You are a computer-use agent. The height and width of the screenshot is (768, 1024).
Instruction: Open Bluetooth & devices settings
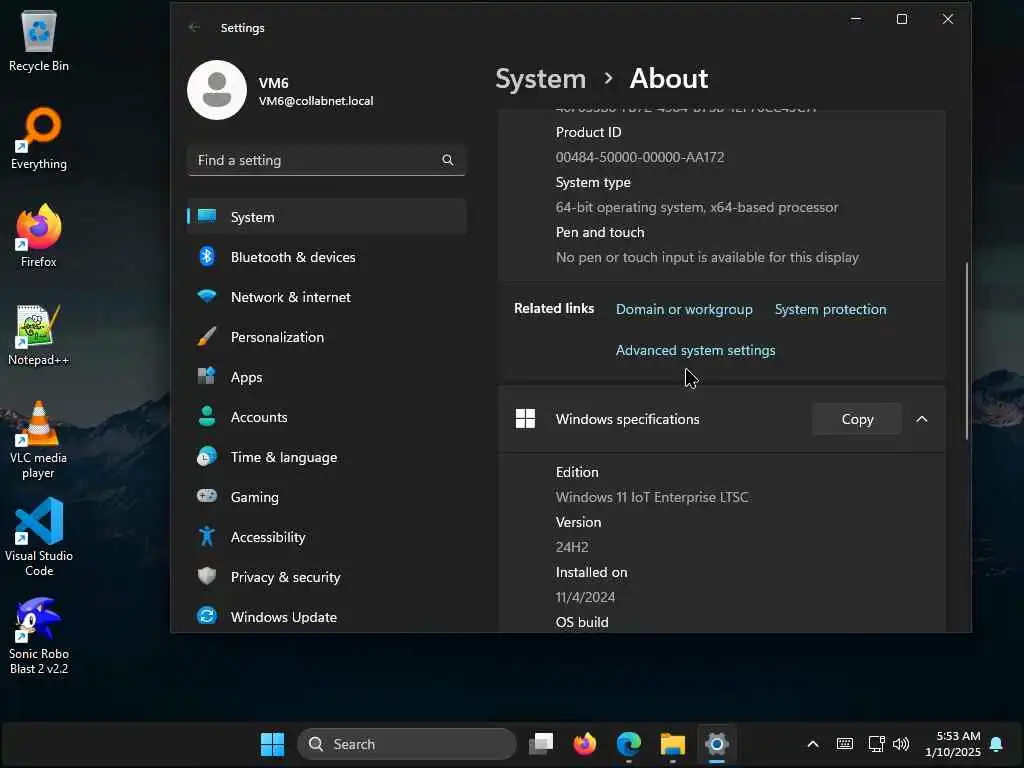(x=327, y=257)
